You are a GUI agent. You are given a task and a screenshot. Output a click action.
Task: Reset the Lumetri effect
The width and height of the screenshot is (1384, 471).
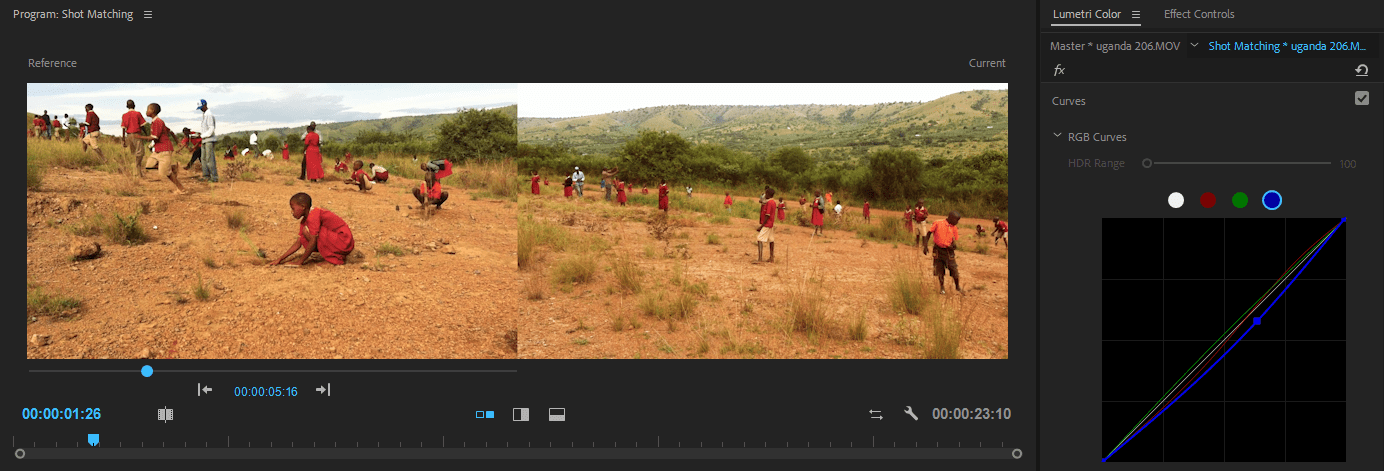click(x=1361, y=70)
